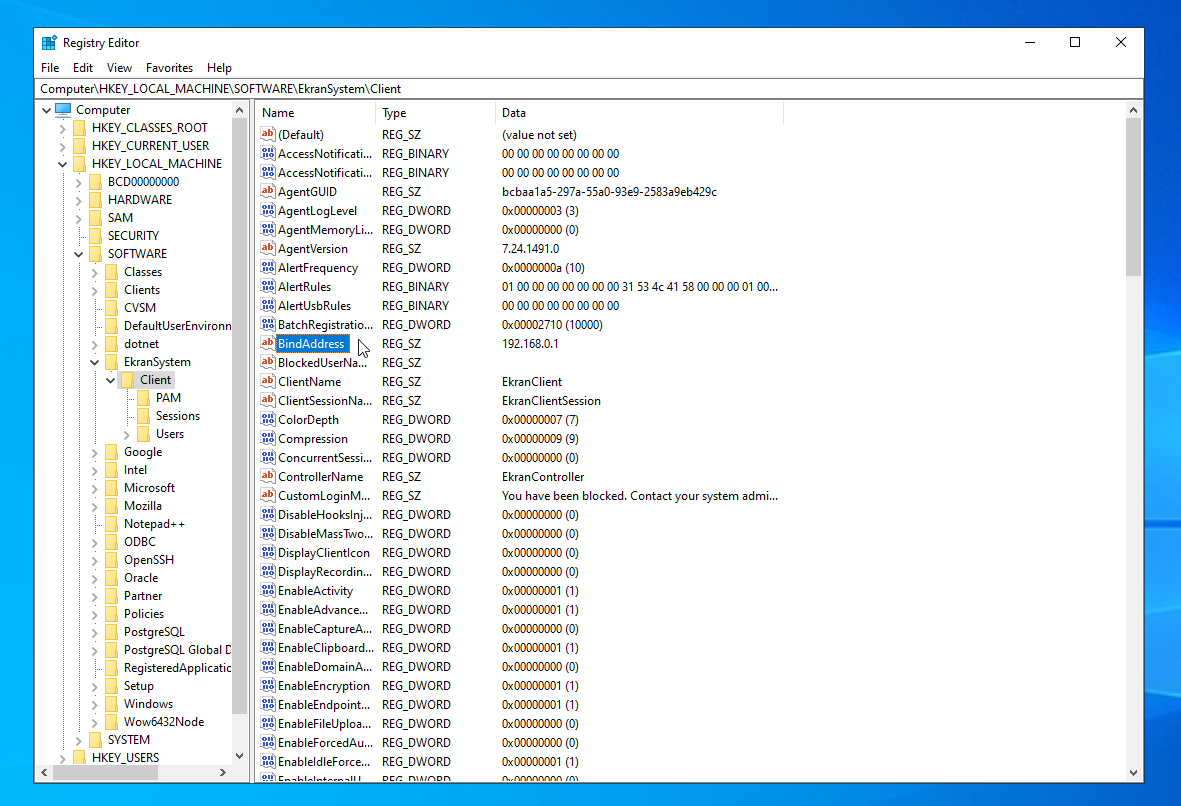The width and height of the screenshot is (1181, 806).
Task: Collapse the Client key
Action: (x=111, y=380)
